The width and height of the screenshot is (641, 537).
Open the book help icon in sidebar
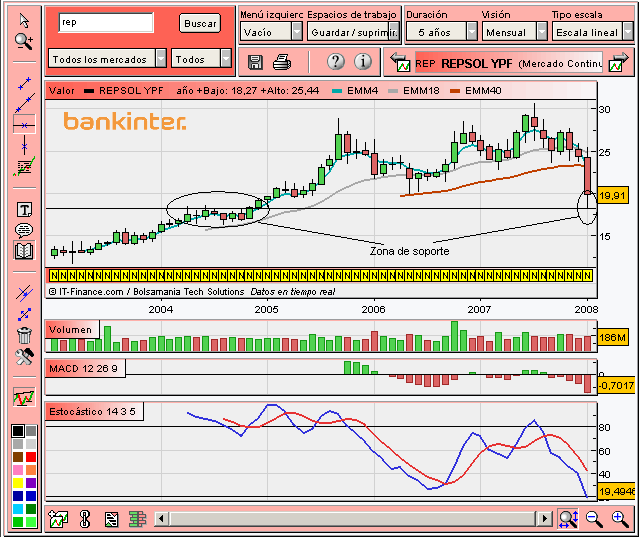(x=24, y=251)
